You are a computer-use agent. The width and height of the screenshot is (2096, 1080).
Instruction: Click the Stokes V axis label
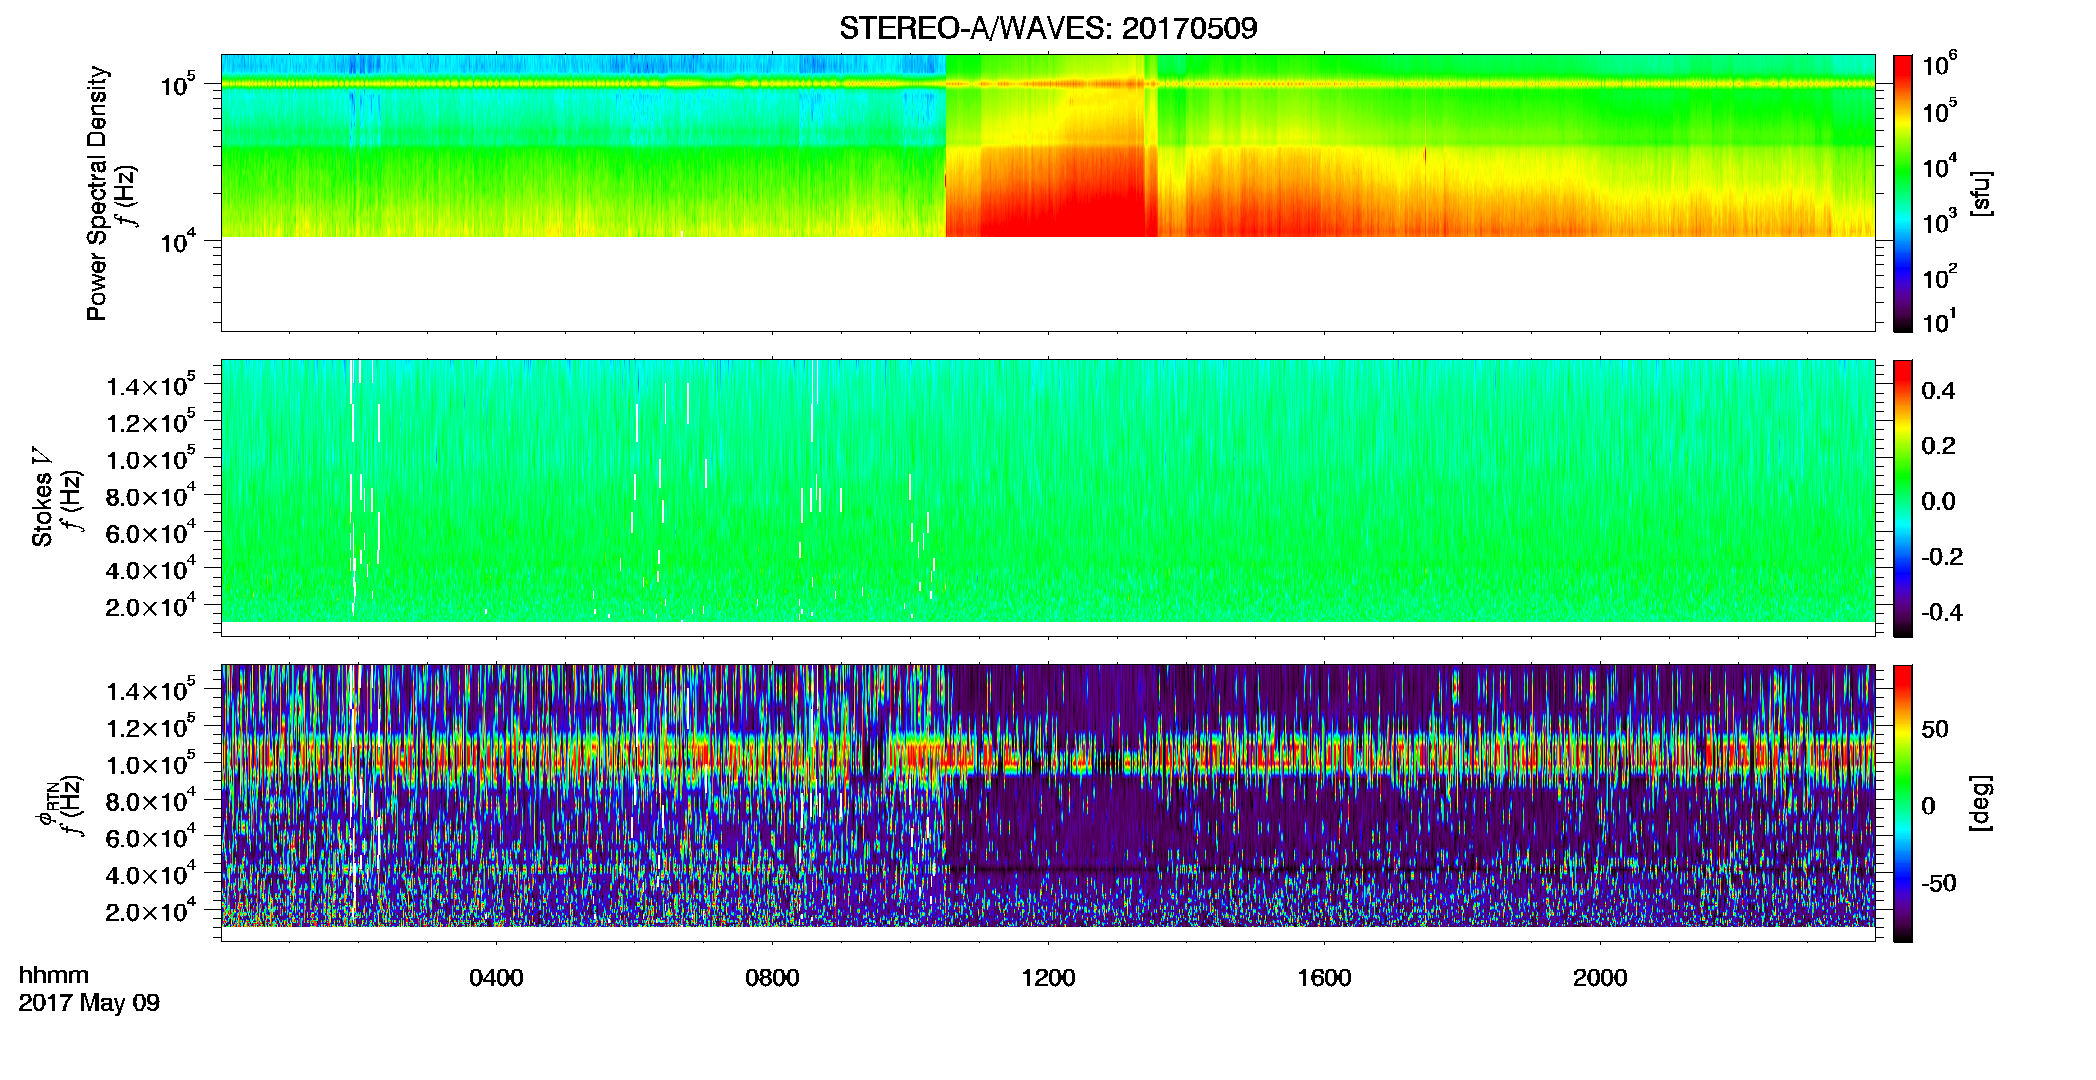(x=42, y=497)
